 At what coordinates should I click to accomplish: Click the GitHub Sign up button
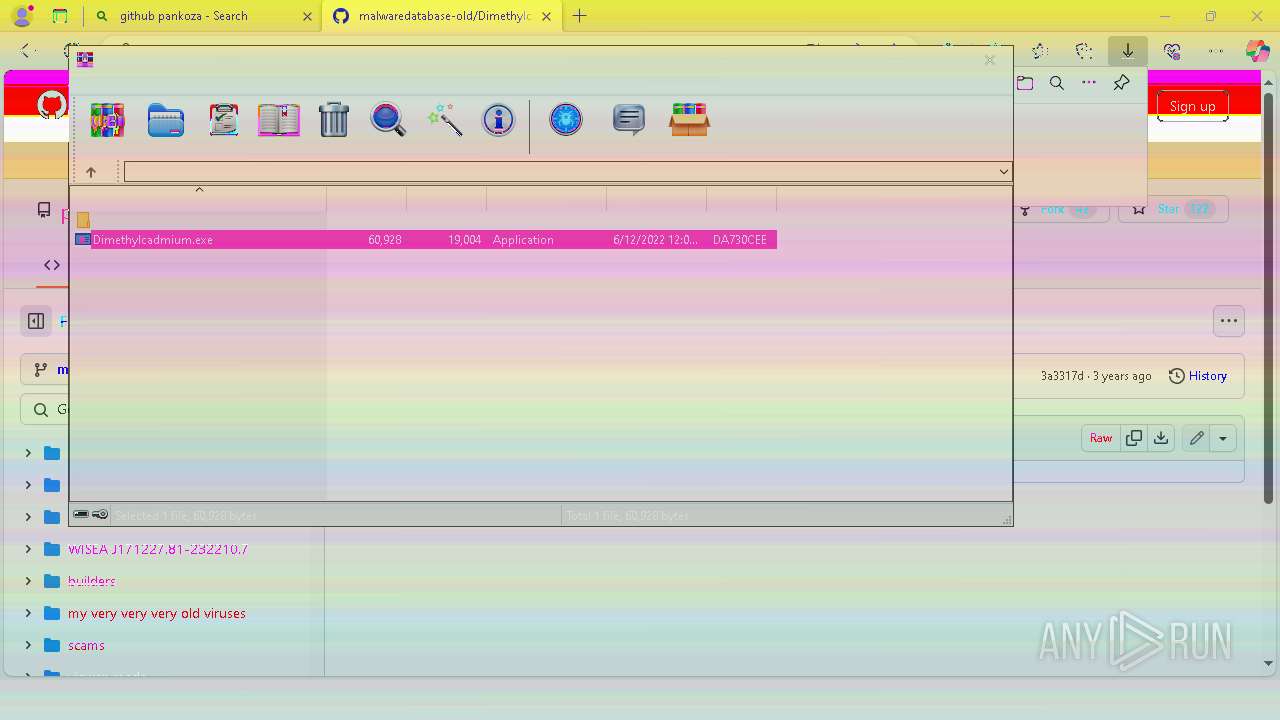click(1193, 106)
